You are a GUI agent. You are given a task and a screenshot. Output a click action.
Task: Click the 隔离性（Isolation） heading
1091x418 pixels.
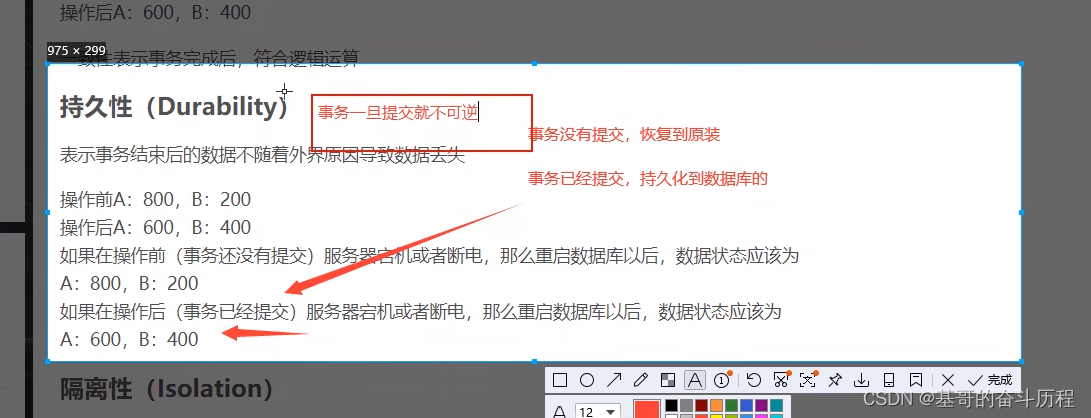click(166, 389)
